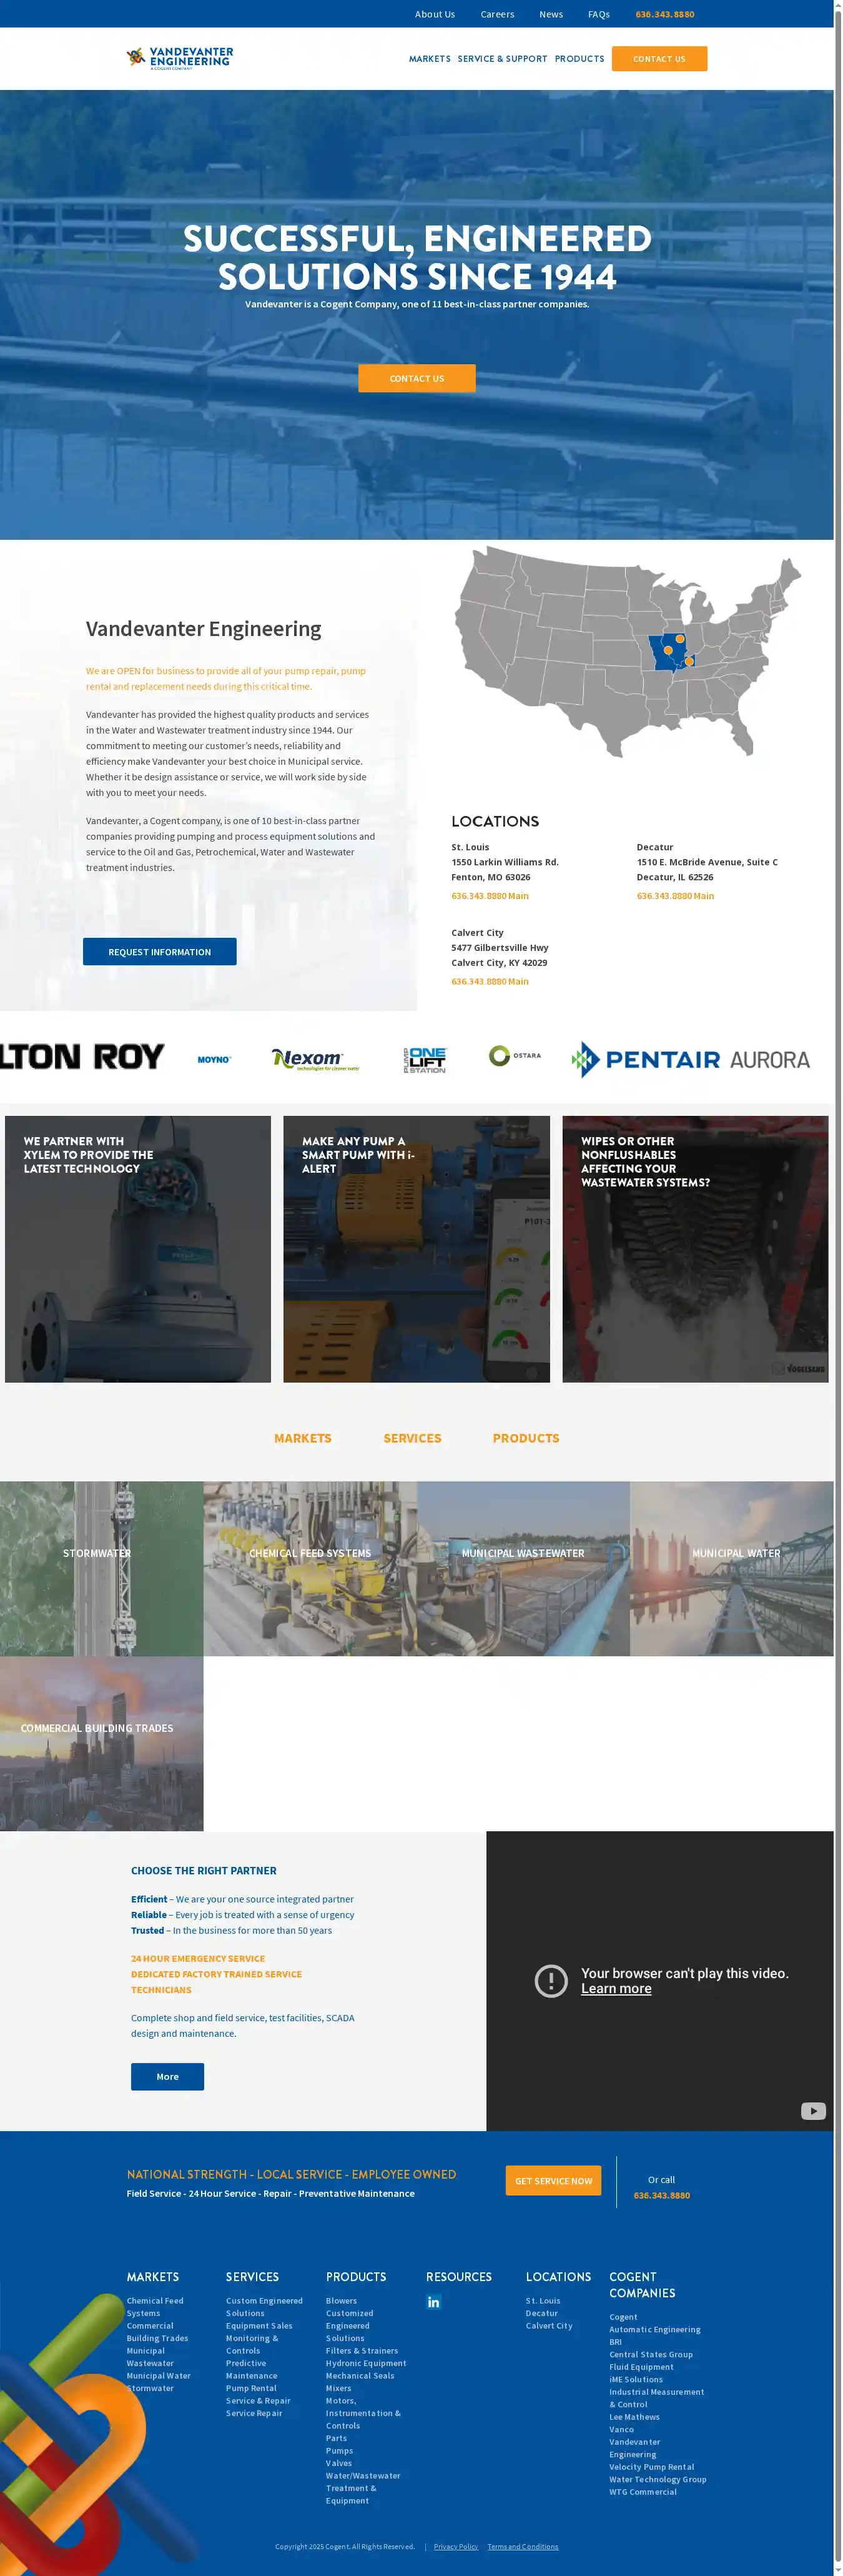Viewport: 843px width, 2576px height.
Task: Expand the Products navigation menu
Action: (579, 59)
